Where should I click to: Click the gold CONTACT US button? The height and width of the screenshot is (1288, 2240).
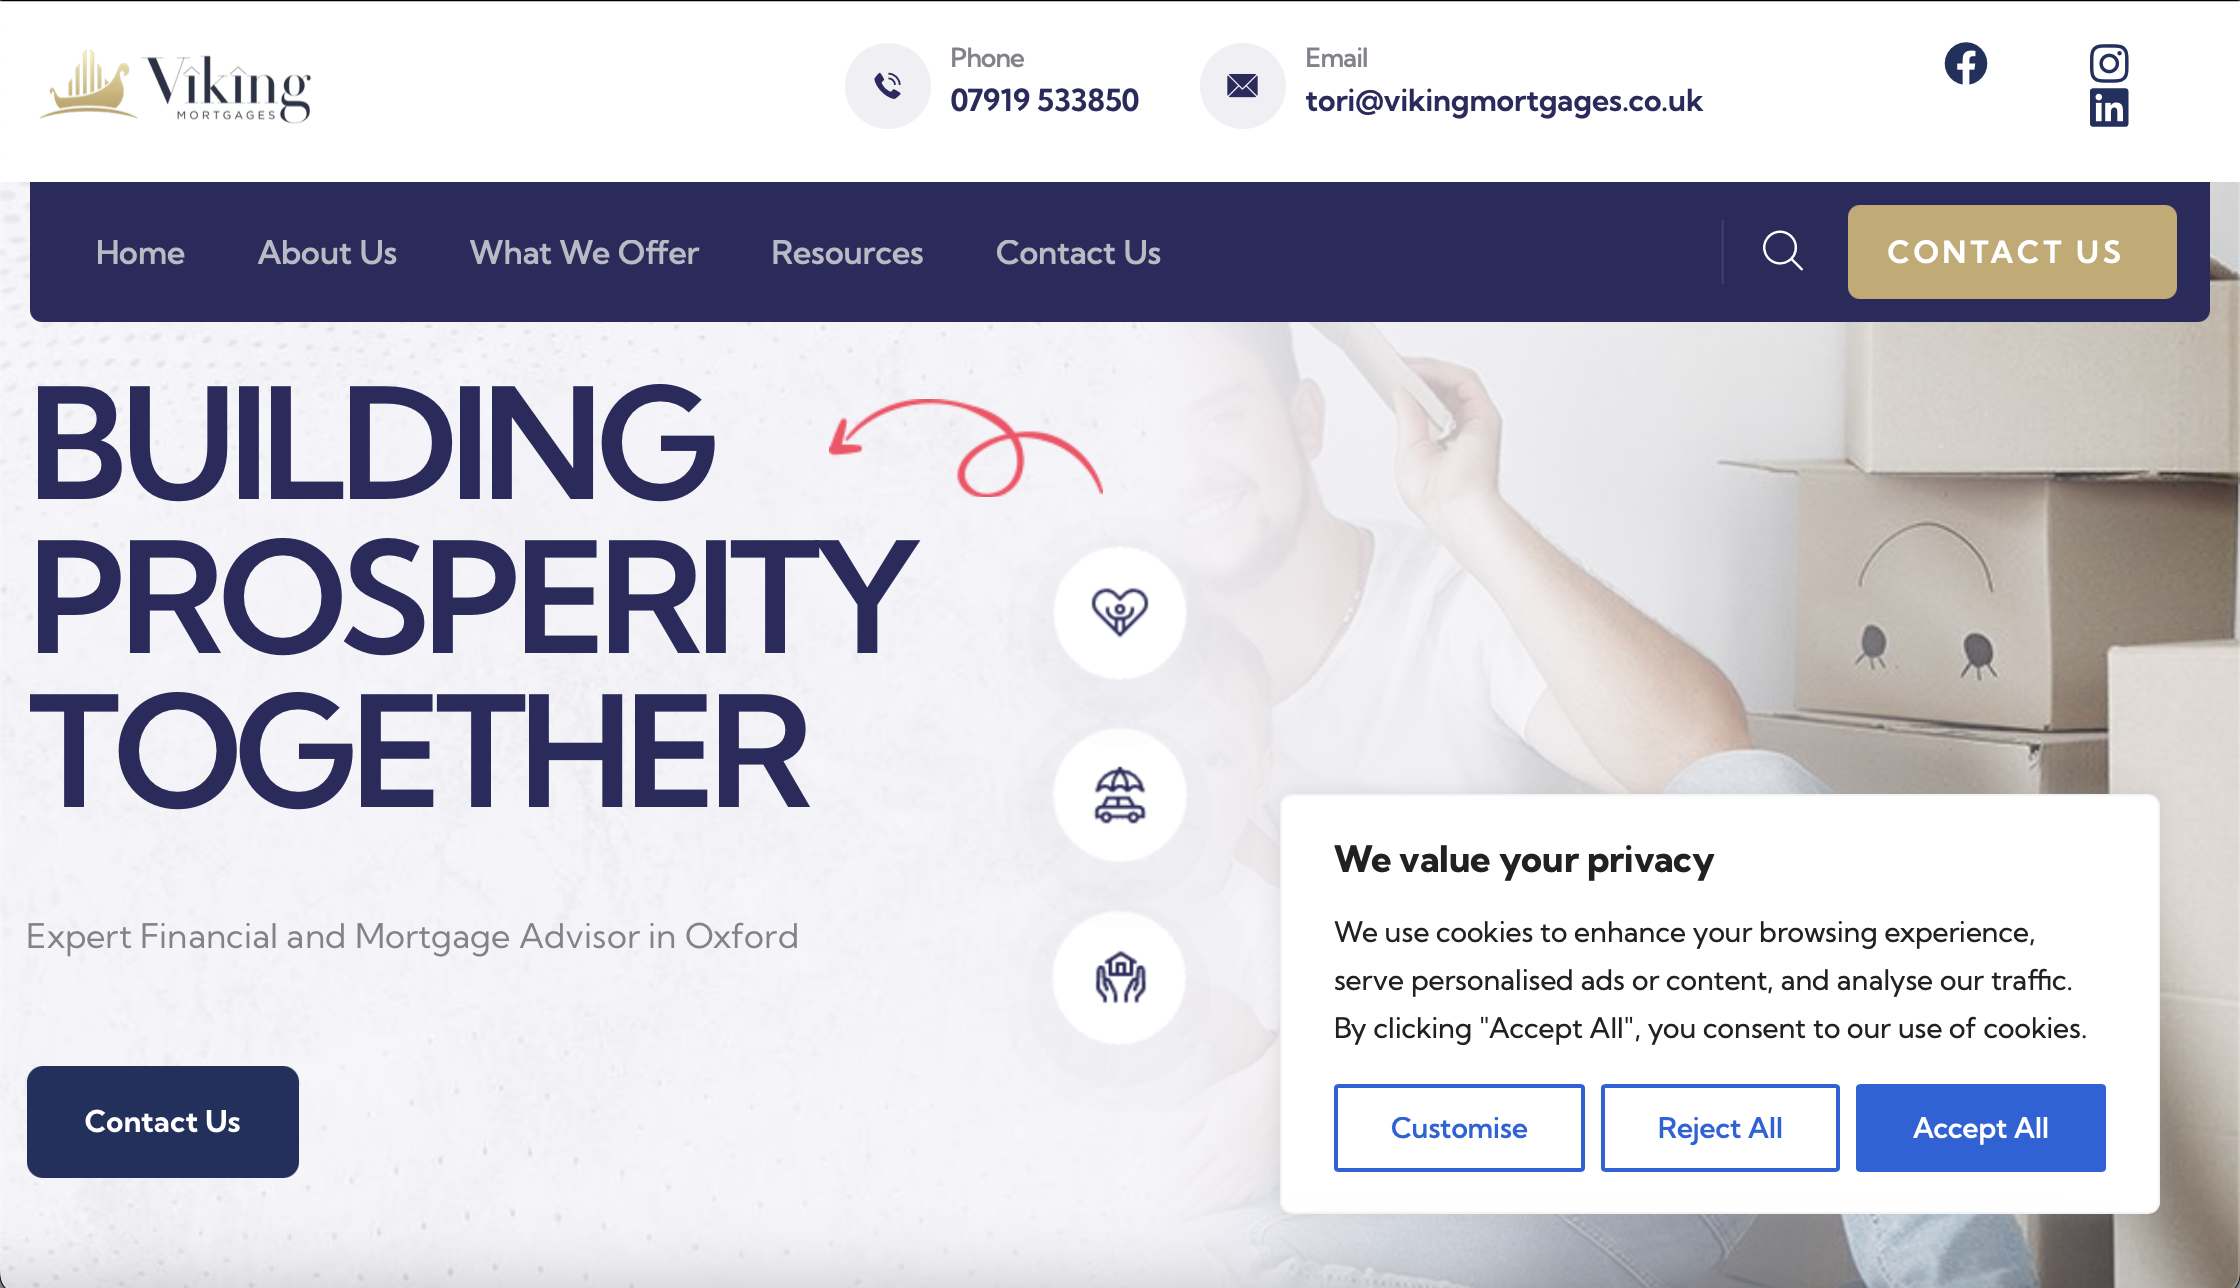click(2012, 252)
